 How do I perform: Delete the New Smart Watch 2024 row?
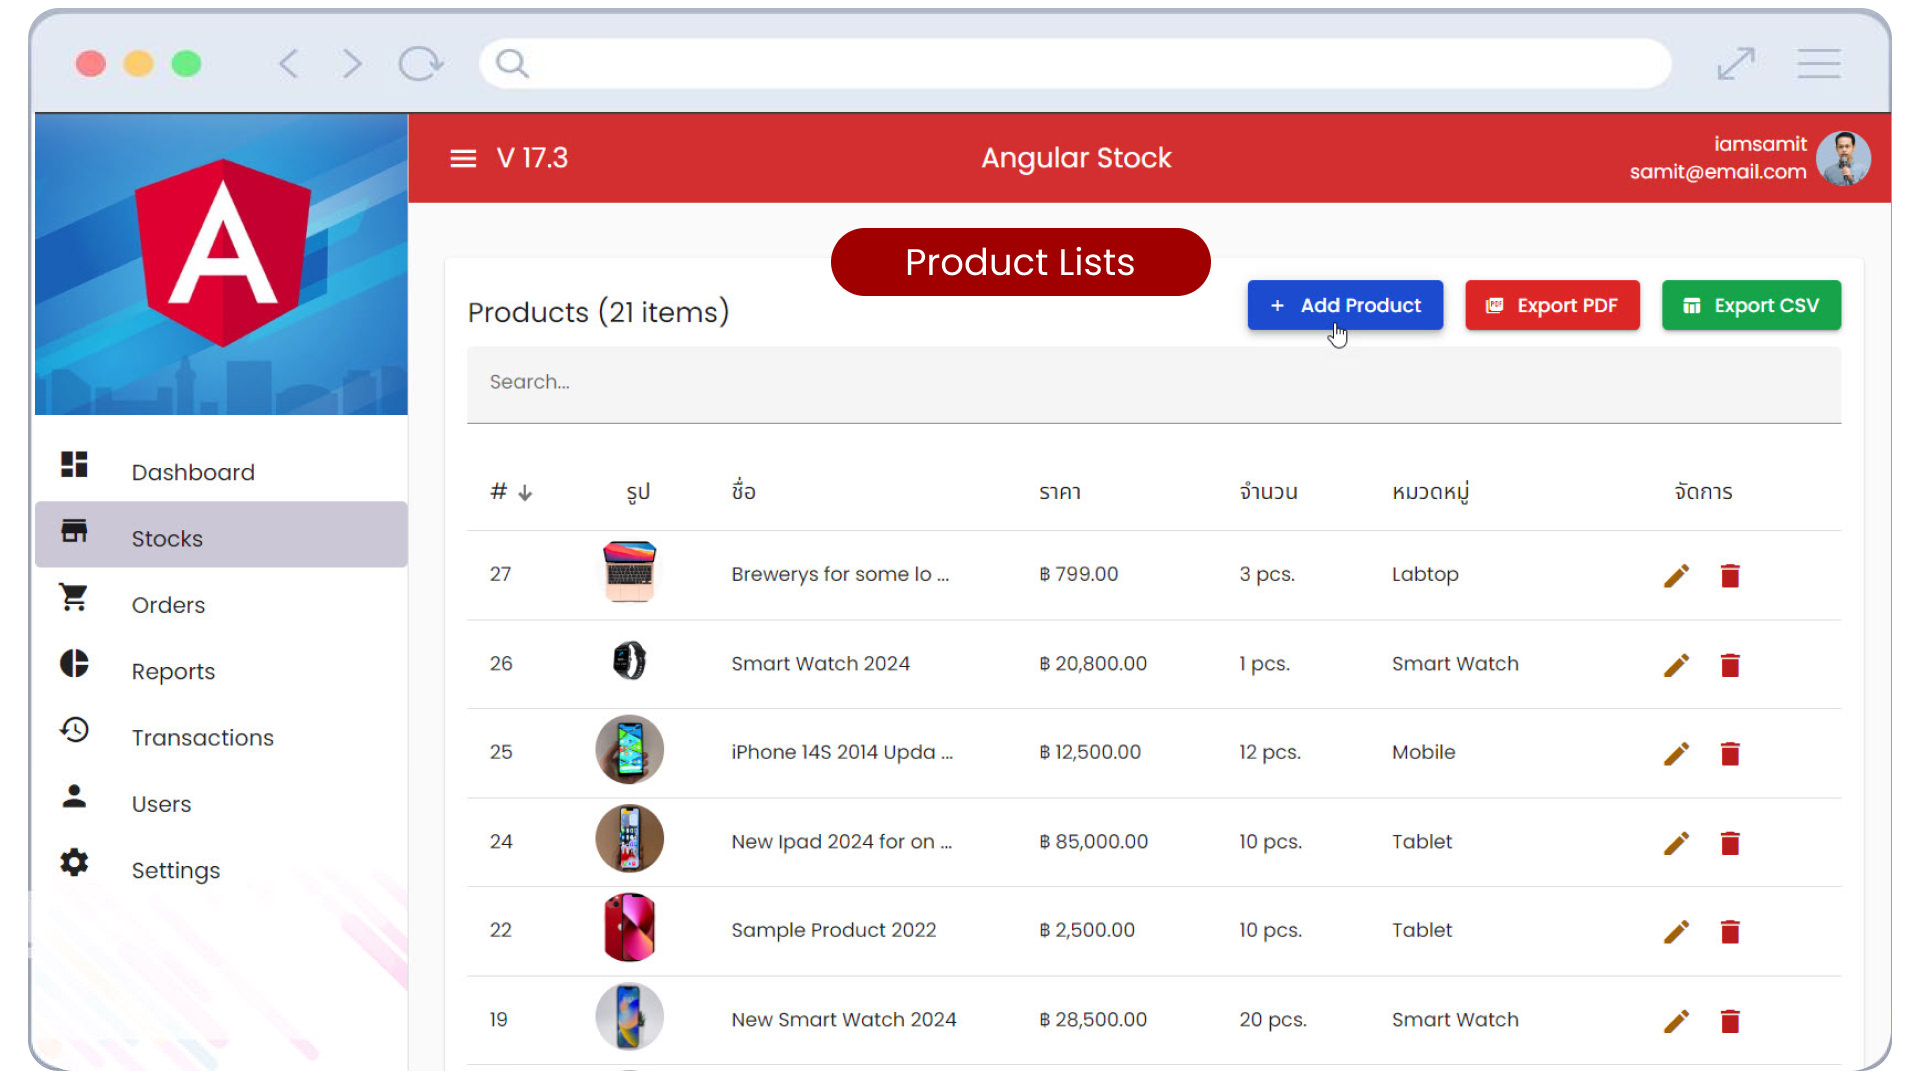pos(1730,1021)
